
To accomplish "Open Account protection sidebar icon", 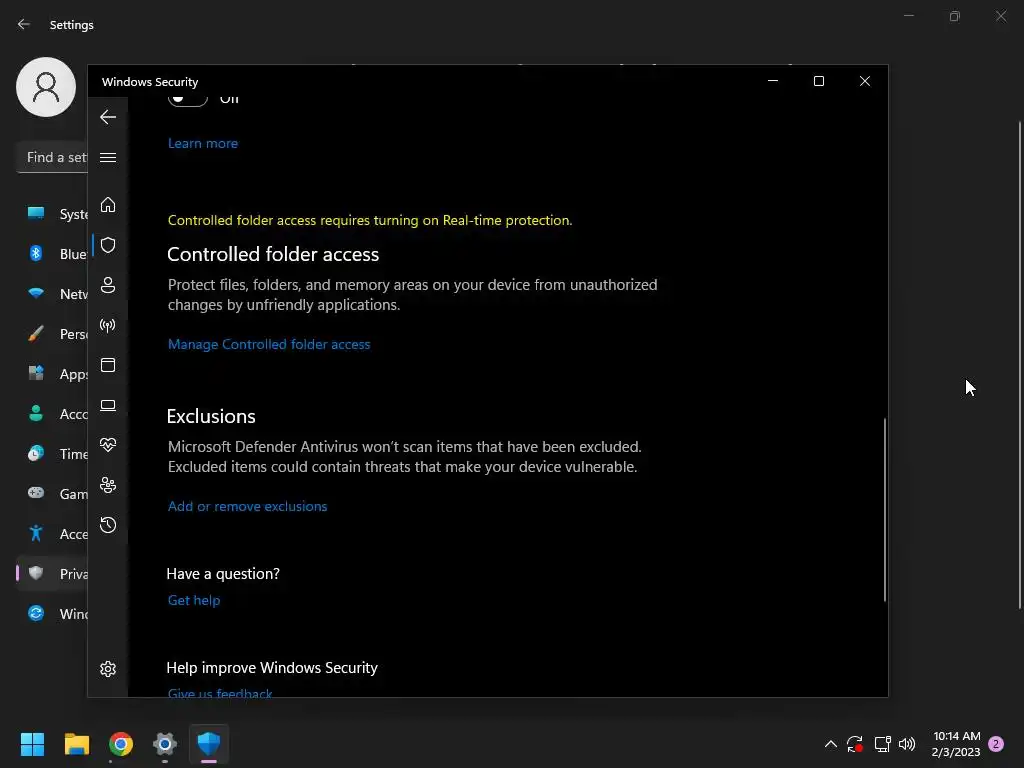I will pos(108,285).
